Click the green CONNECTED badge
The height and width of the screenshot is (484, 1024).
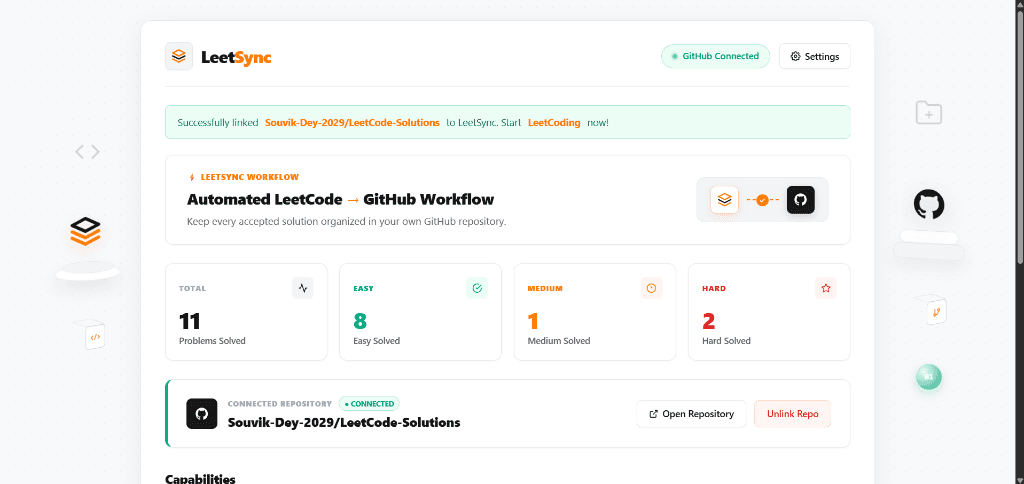tap(369, 404)
